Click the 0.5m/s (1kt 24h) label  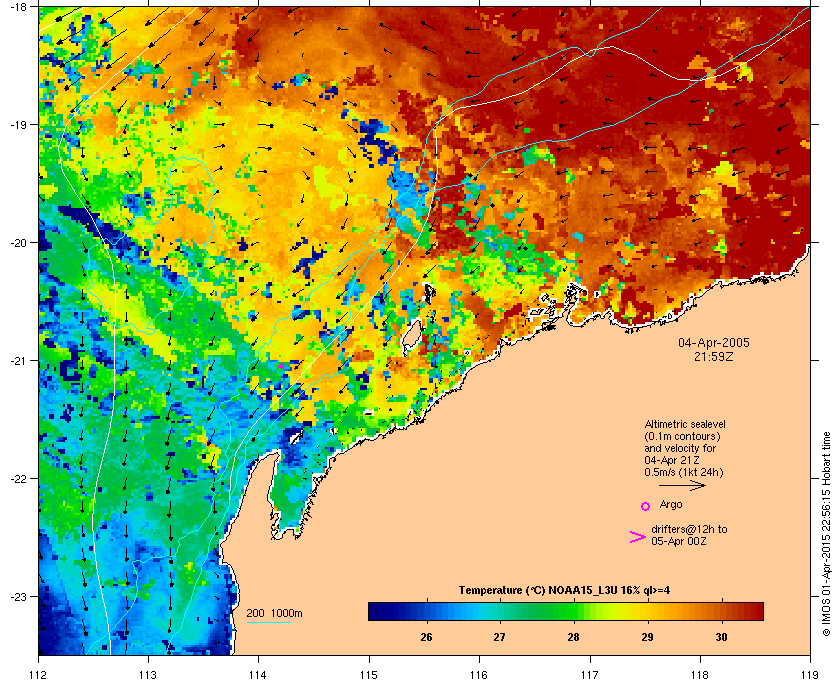pos(684,472)
